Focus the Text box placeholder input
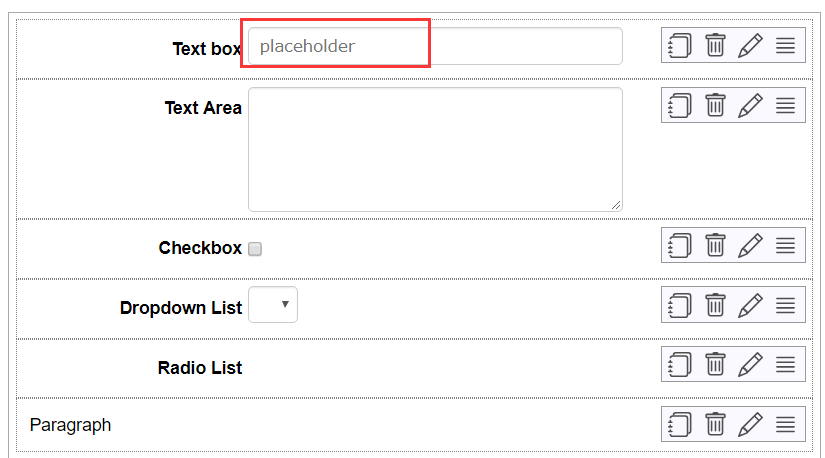This screenshot has width=825, height=458. (x=435, y=46)
